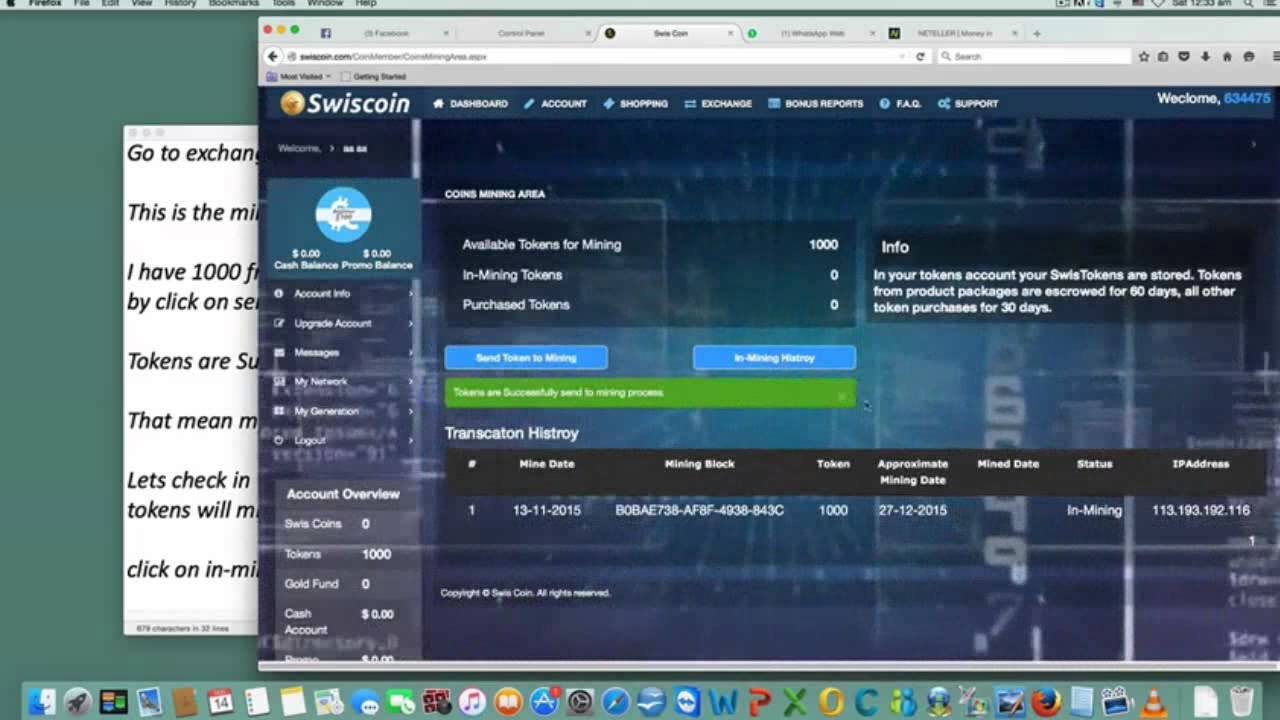Launch Microsoft Excel from the Dock
1280x720 pixels.
(795, 702)
